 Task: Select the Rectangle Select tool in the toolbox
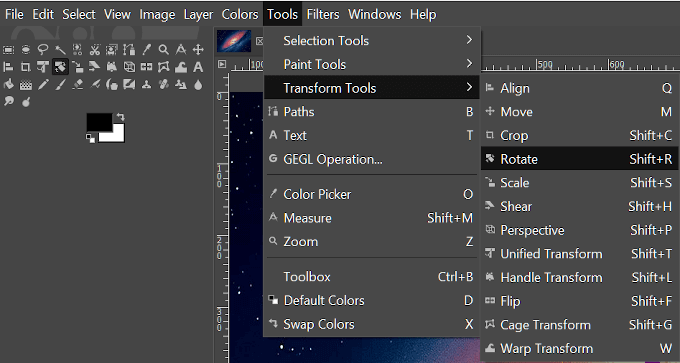9,49
